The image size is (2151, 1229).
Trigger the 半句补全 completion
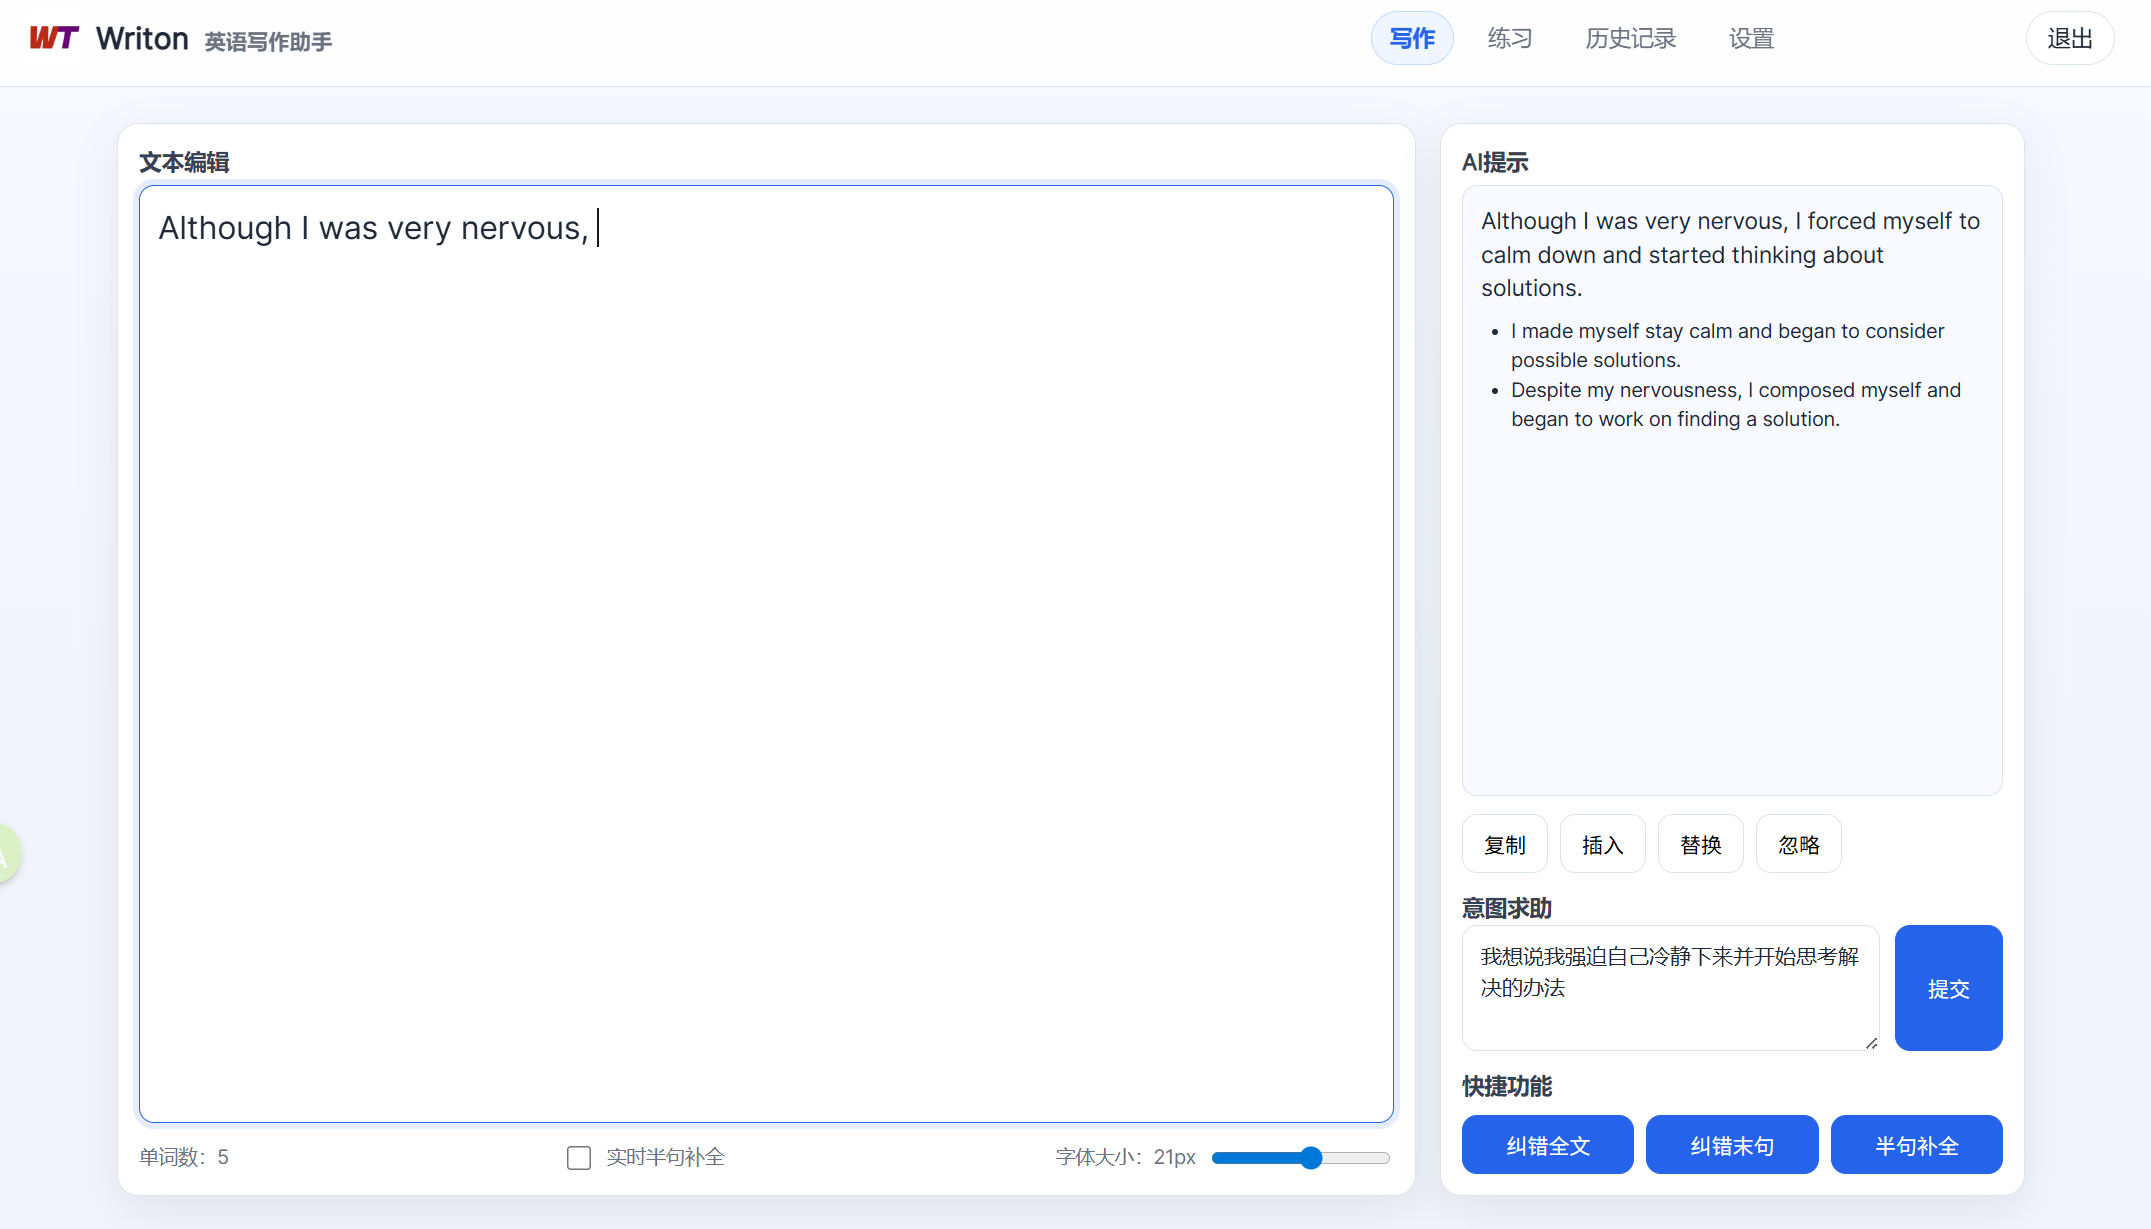click(x=1916, y=1145)
